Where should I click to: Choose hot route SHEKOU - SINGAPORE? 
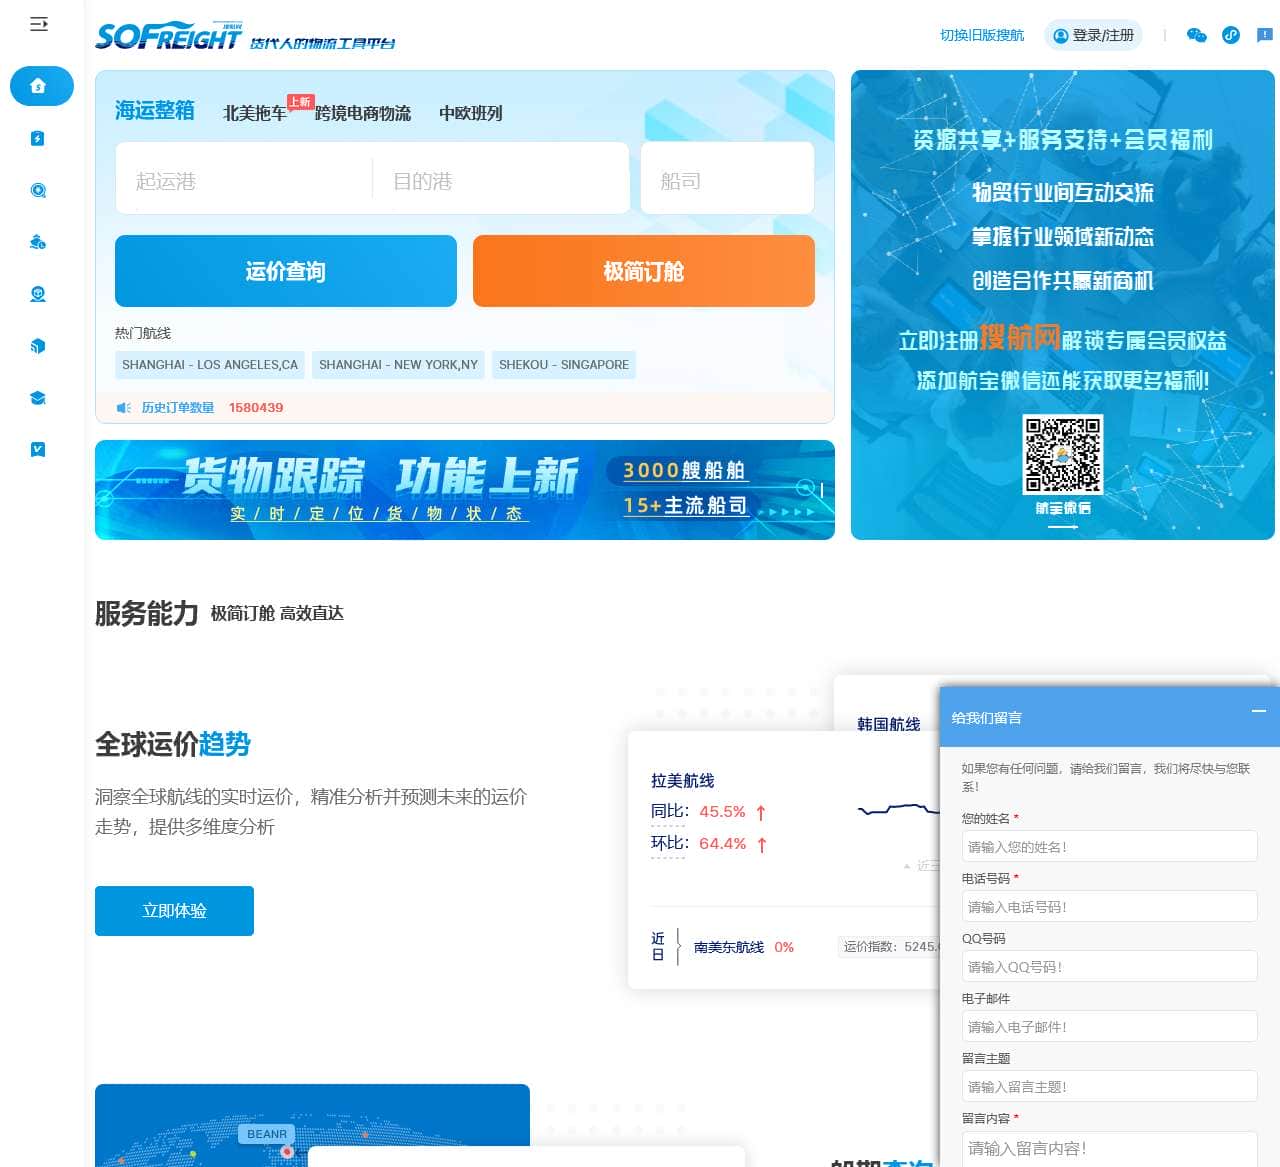(564, 365)
